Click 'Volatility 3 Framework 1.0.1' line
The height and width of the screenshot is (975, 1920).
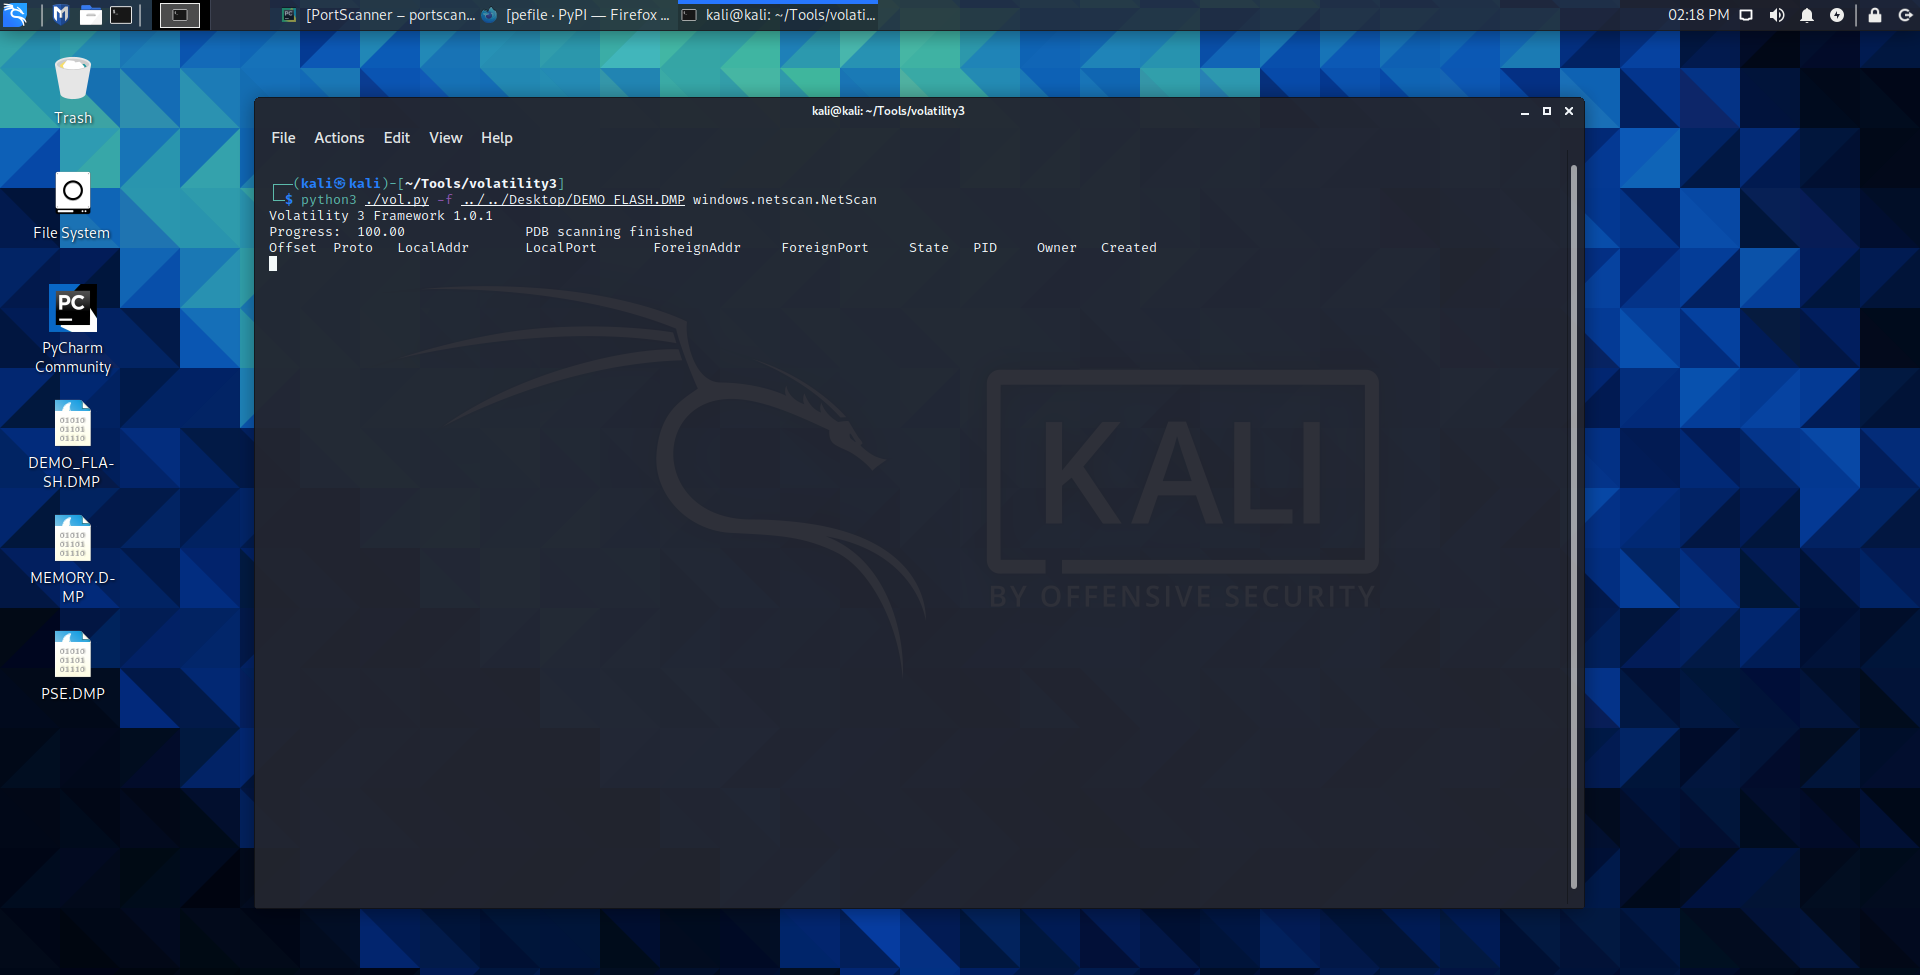(x=381, y=216)
